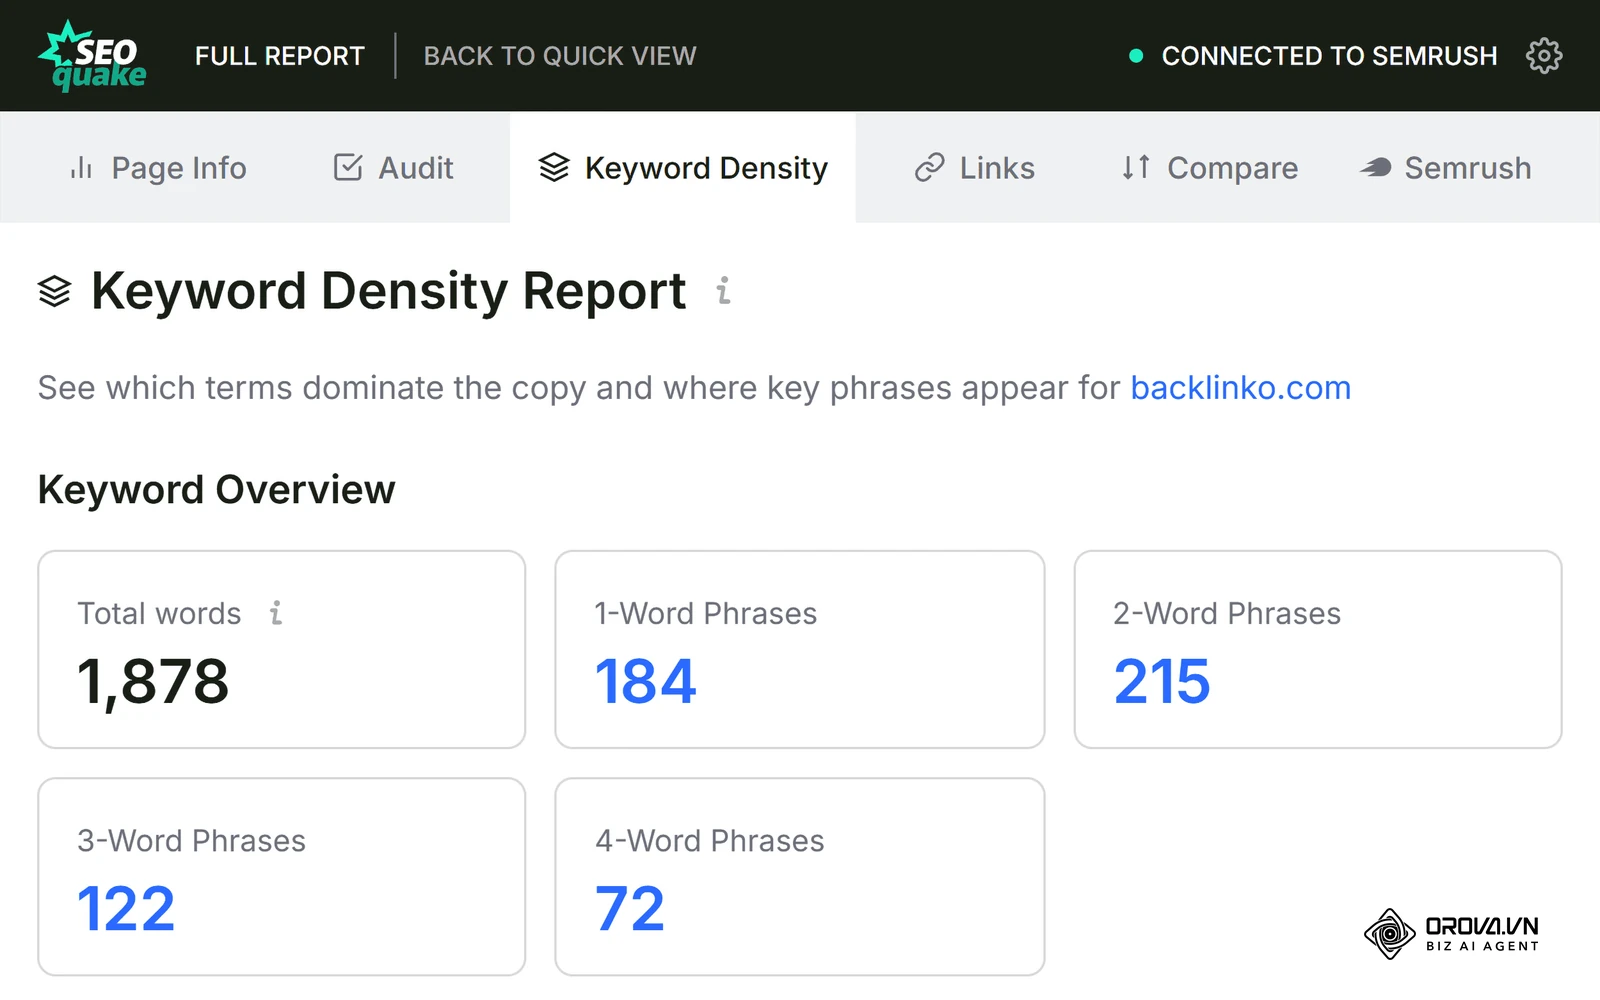Open the 4-Word Phrases count 72
The height and width of the screenshot is (1000, 1600).
click(630, 909)
